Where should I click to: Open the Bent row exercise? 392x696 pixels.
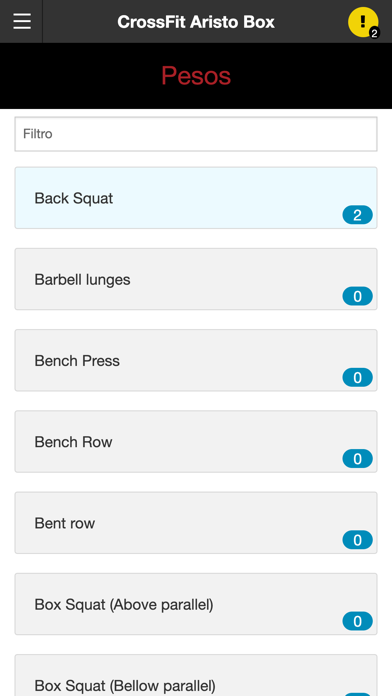pyautogui.click(x=196, y=523)
